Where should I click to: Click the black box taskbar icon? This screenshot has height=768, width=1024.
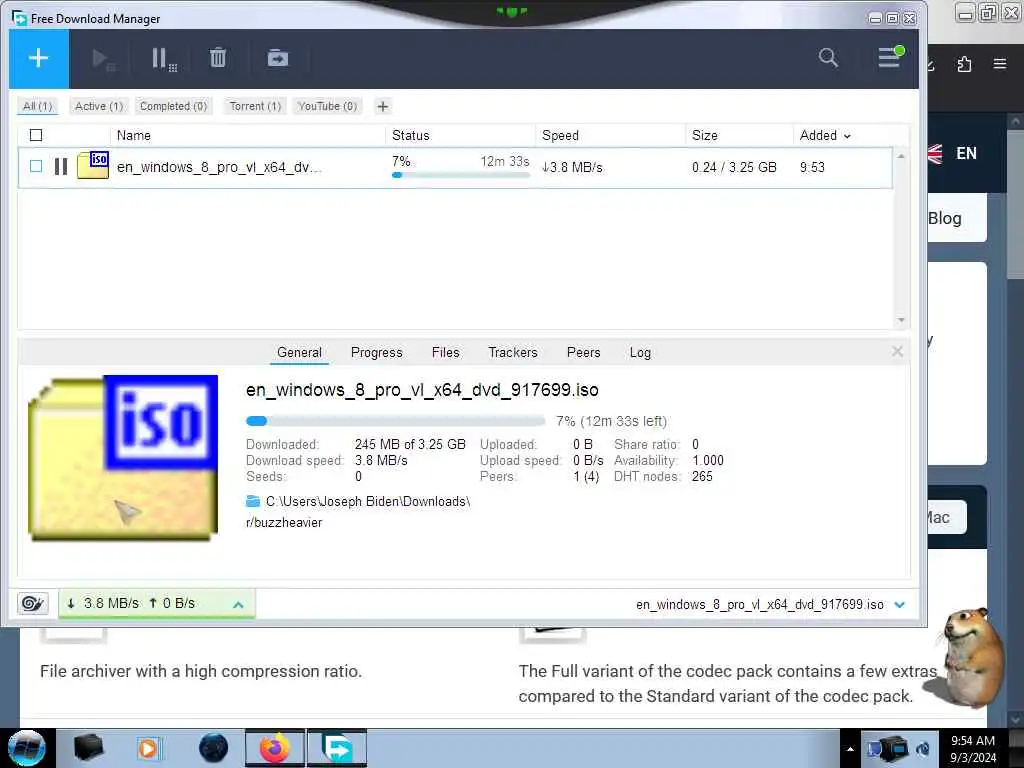pyautogui.click(x=89, y=748)
